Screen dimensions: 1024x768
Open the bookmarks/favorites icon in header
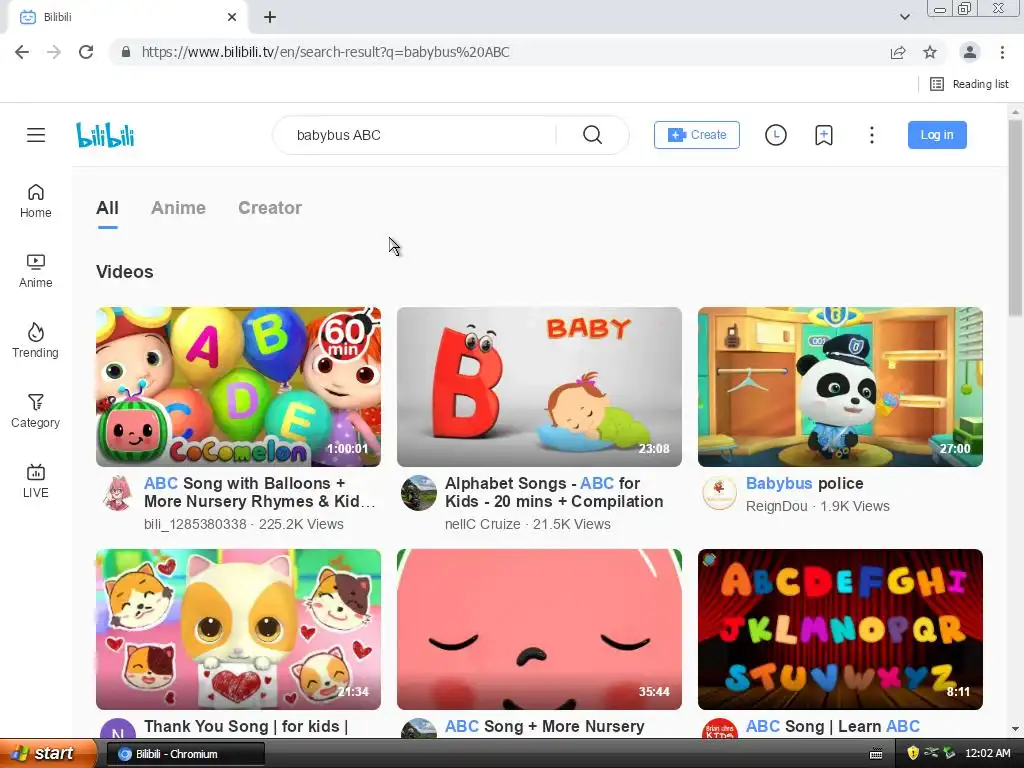point(824,135)
